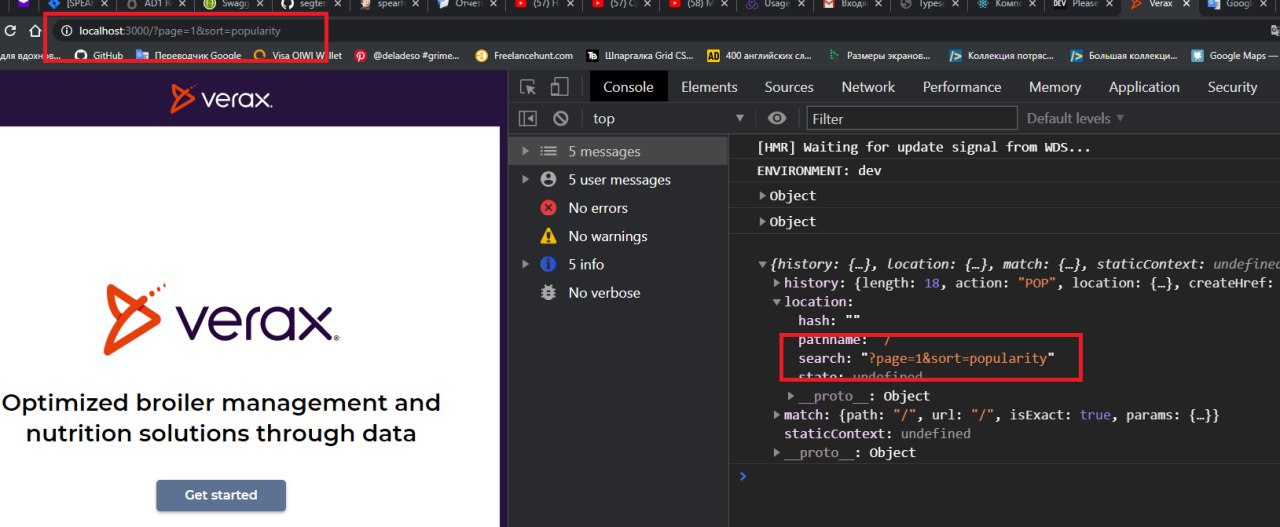1280x527 pixels.
Task: Open the Шпаргалка Grid CSS bookmark
Action: coord(640,56)
